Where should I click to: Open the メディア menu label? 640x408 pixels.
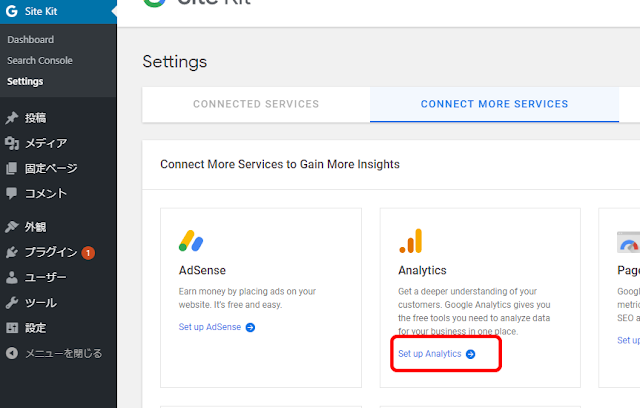[46, 143]
